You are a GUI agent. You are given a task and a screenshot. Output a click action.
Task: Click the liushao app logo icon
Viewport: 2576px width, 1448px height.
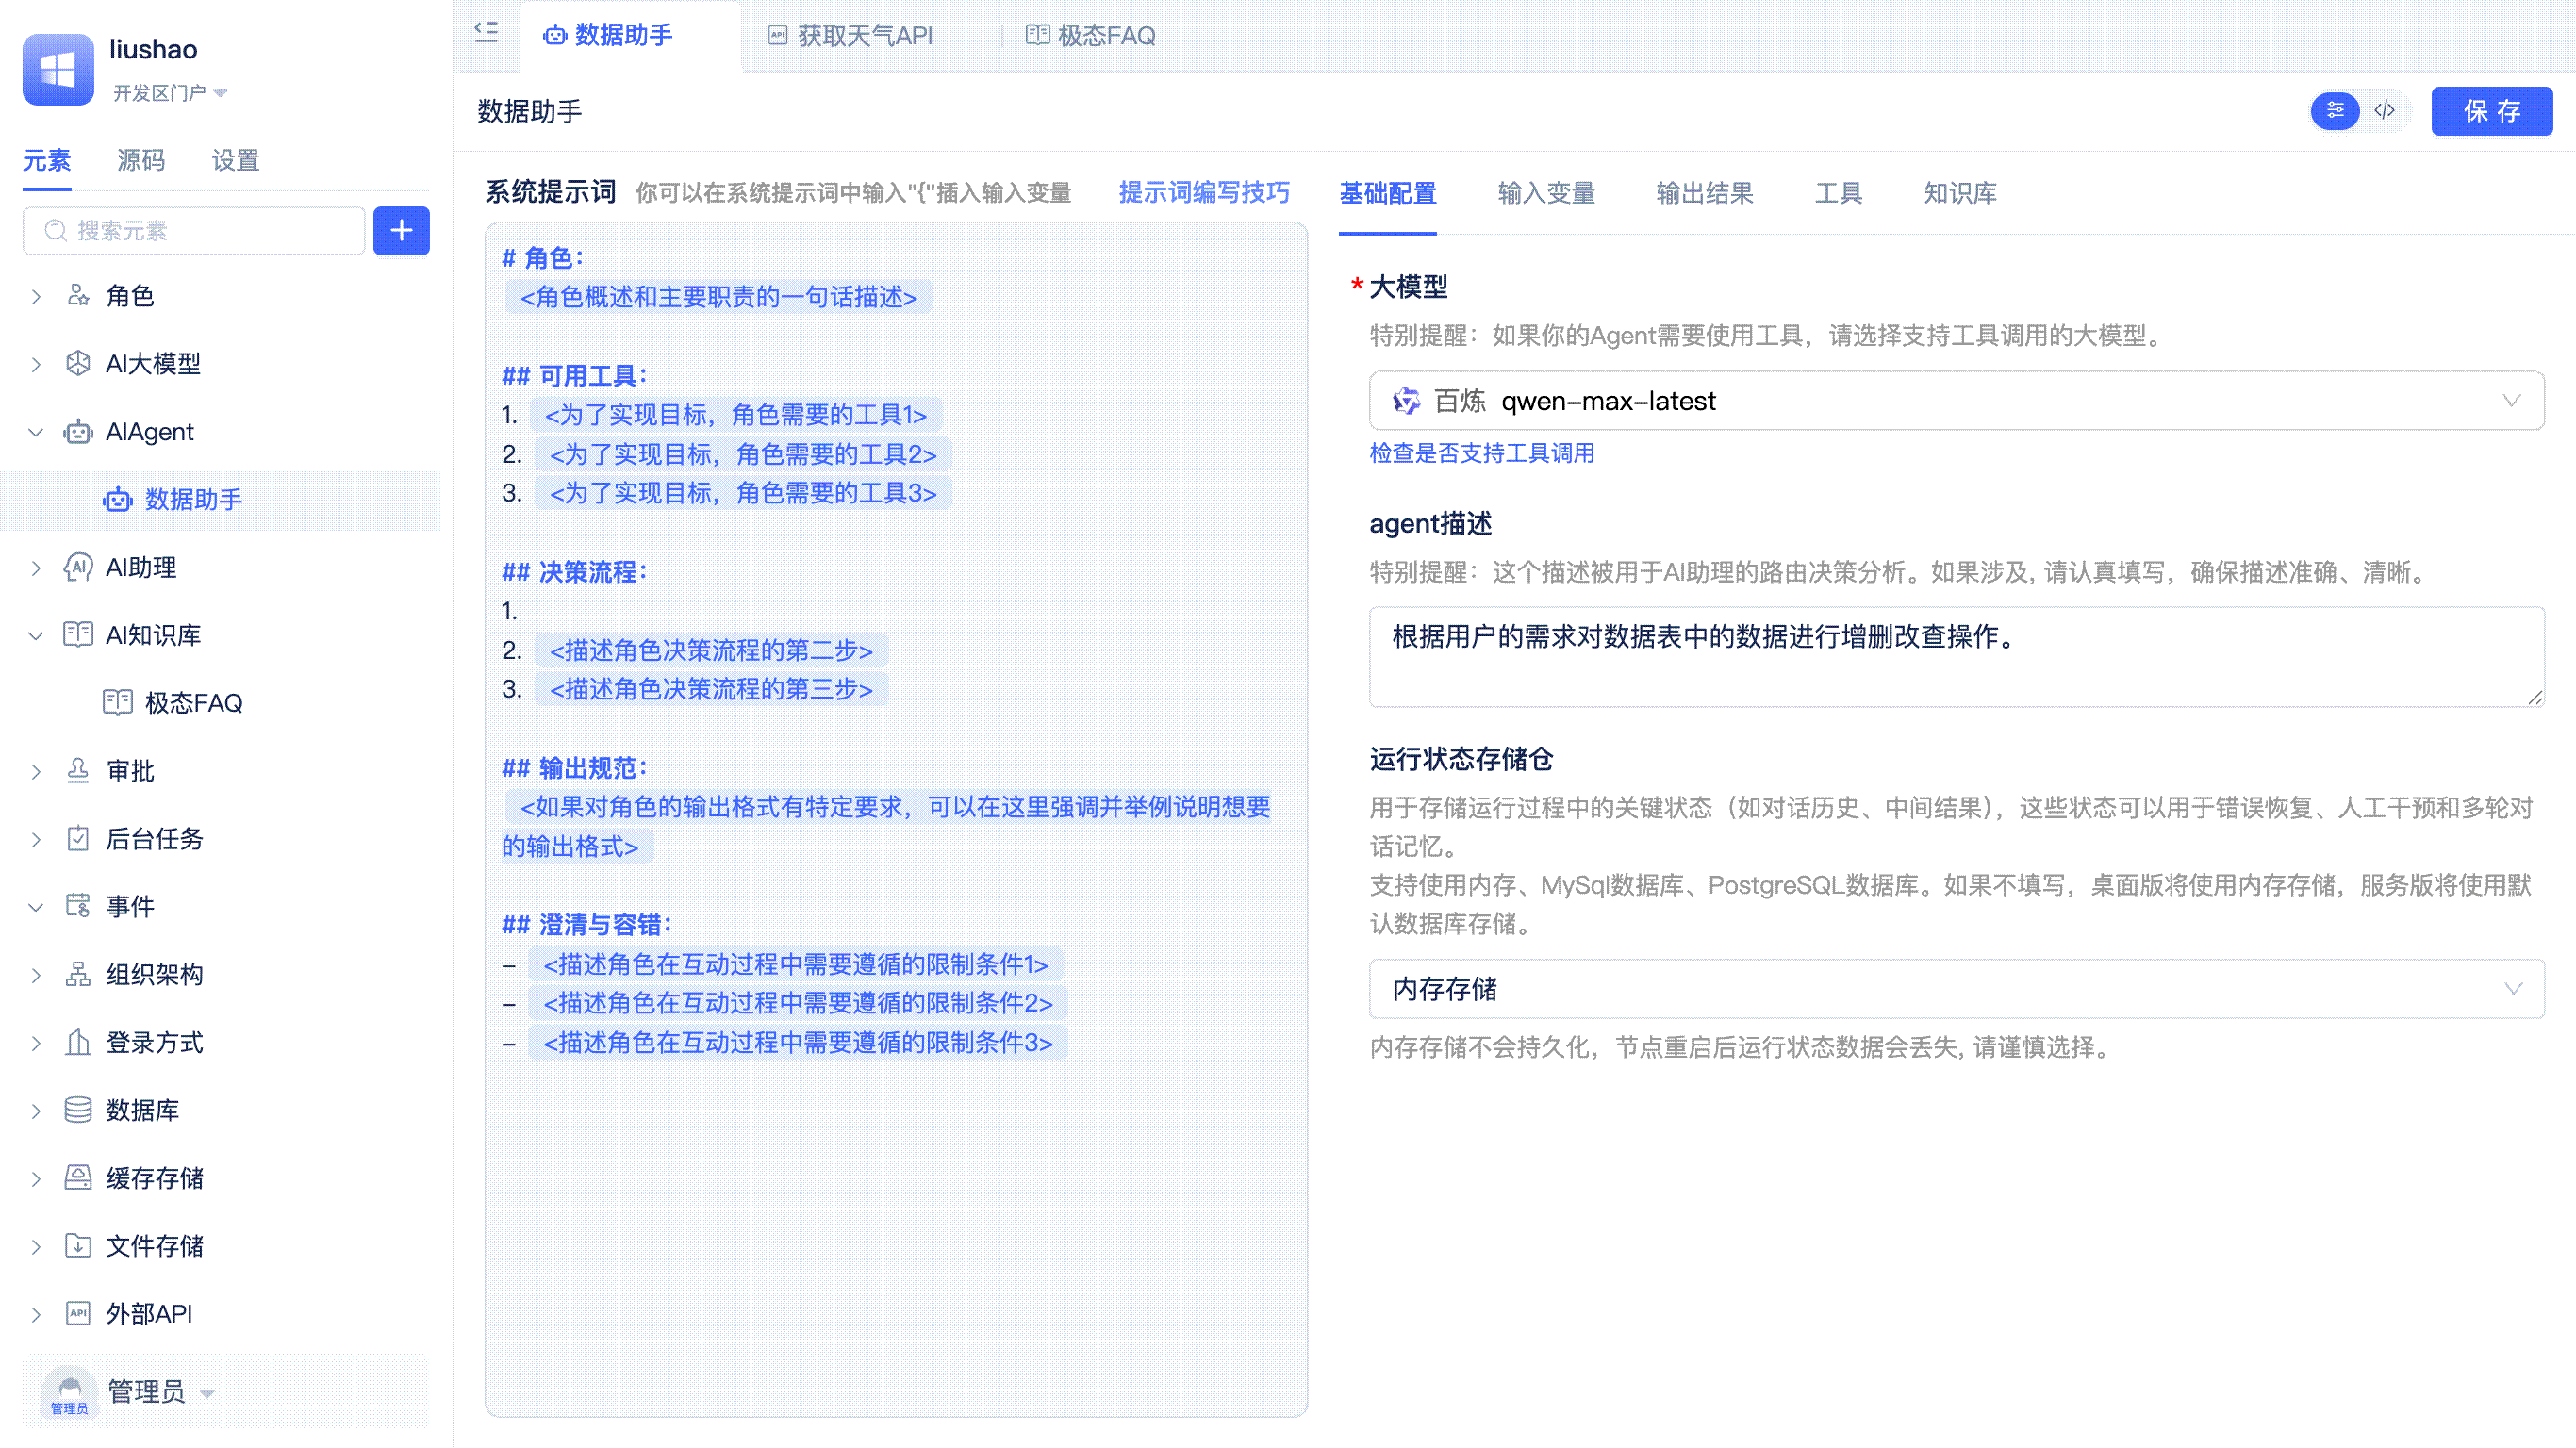[x=58, y=69]
